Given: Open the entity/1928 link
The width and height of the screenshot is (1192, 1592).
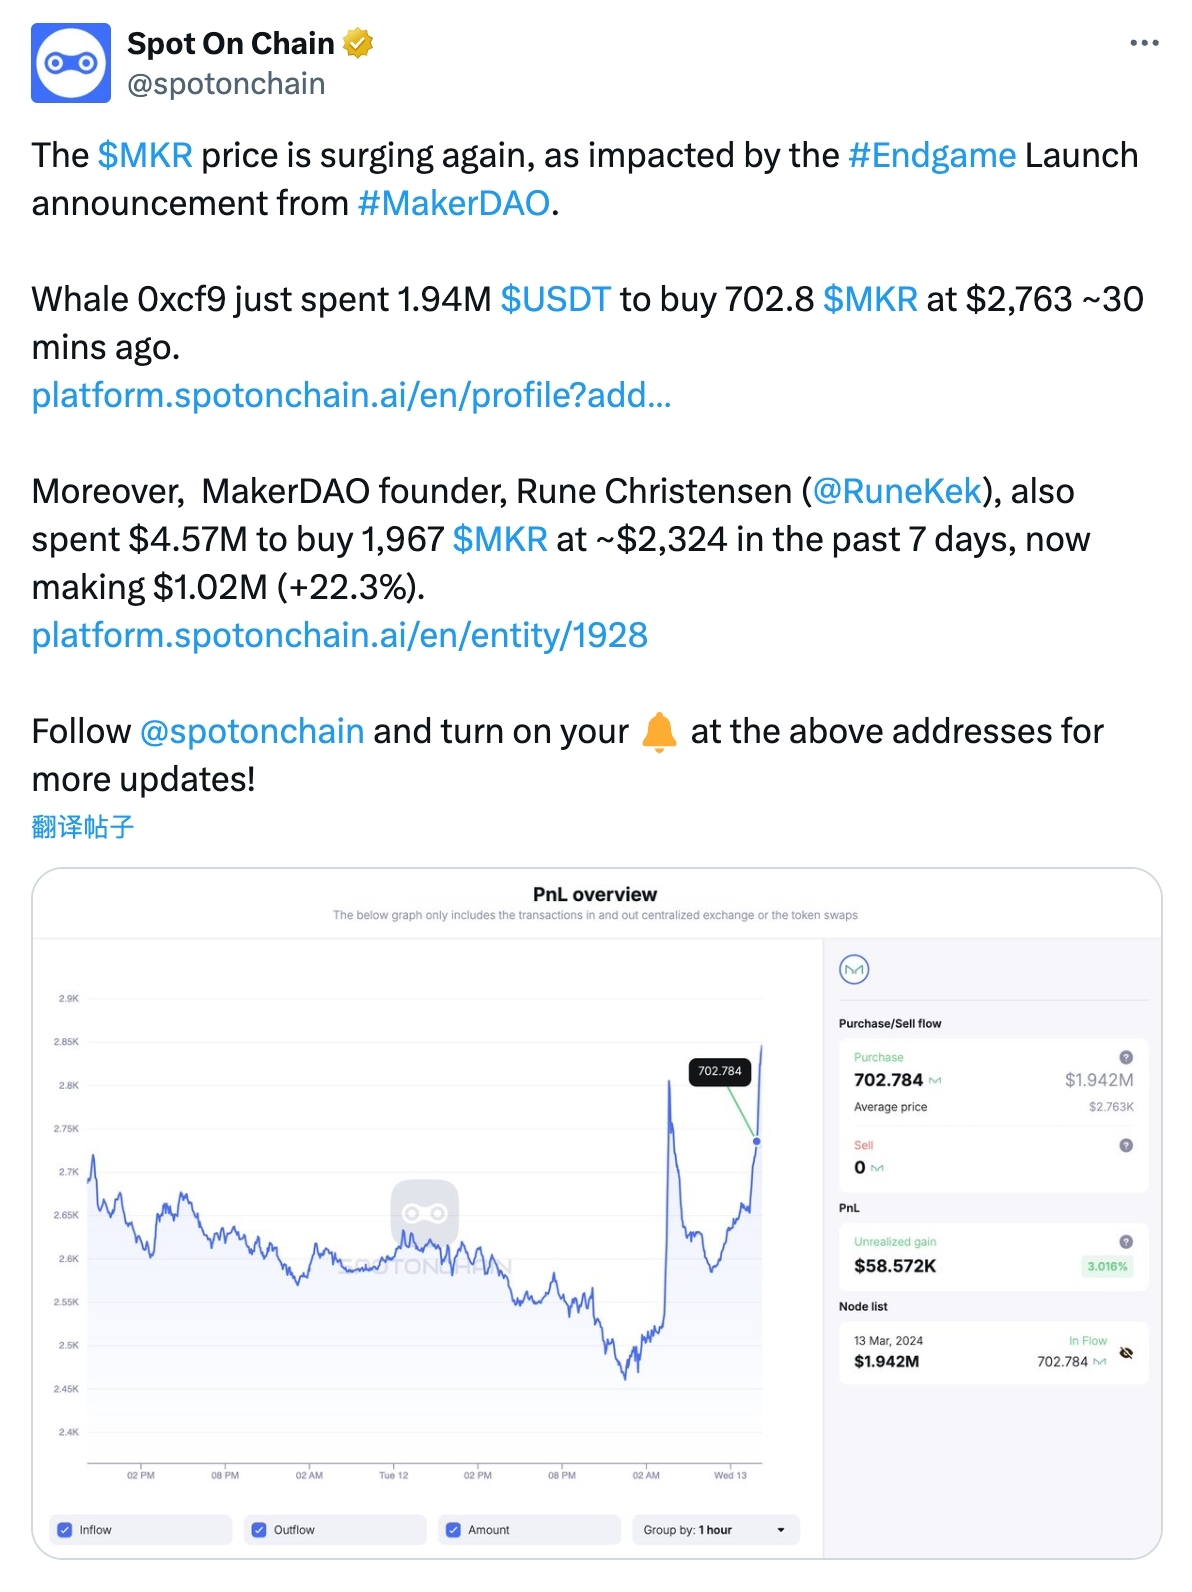Looking at the screenshot, I should (339, 635).
